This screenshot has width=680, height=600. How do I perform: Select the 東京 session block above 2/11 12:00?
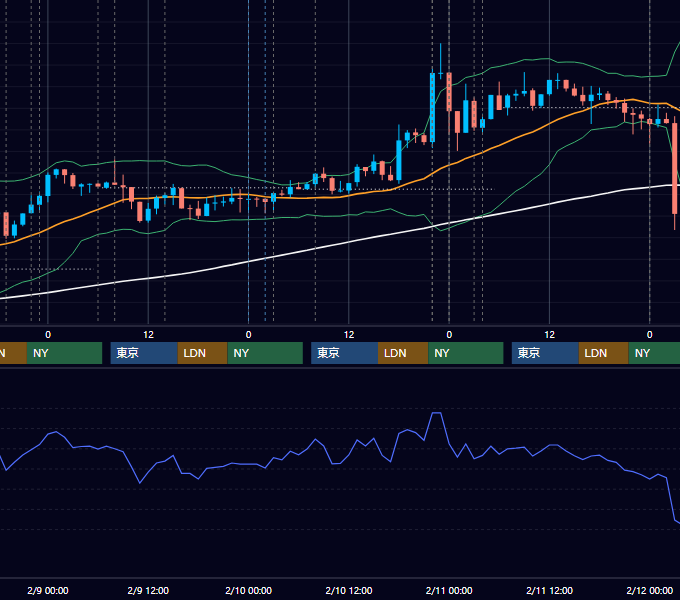click(x=545, y=353)
